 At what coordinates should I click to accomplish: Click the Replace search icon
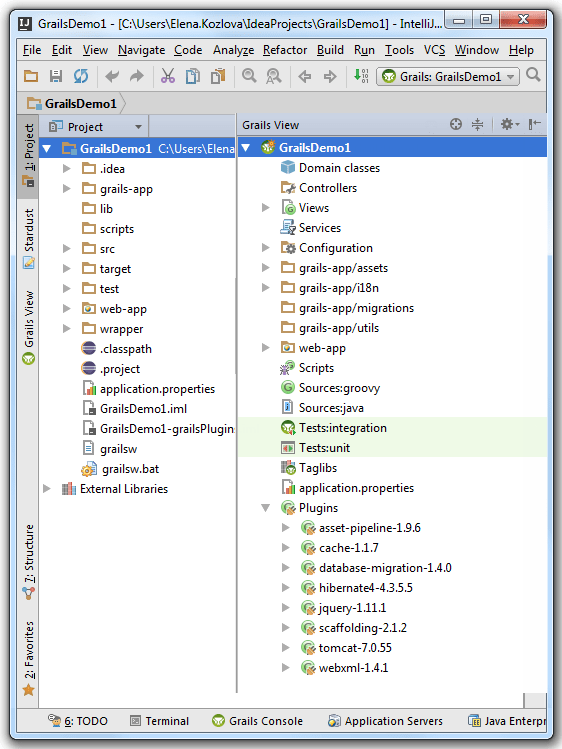click(x=274, y=76)
